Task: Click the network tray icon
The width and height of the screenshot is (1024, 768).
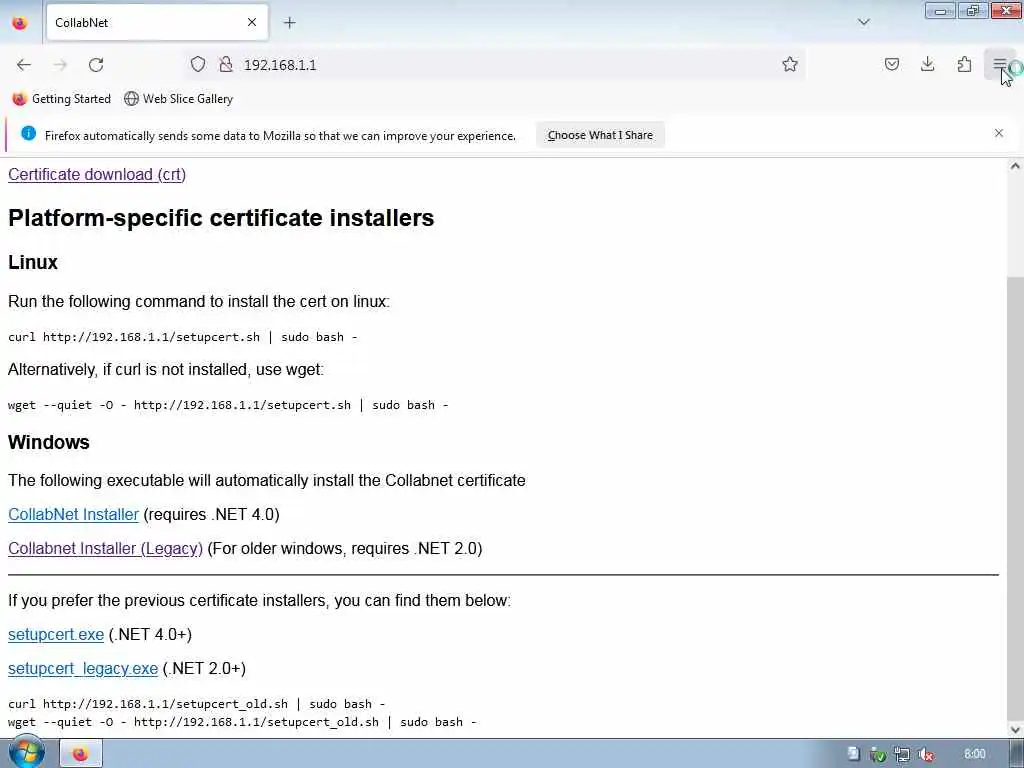Action: [902, 754]
